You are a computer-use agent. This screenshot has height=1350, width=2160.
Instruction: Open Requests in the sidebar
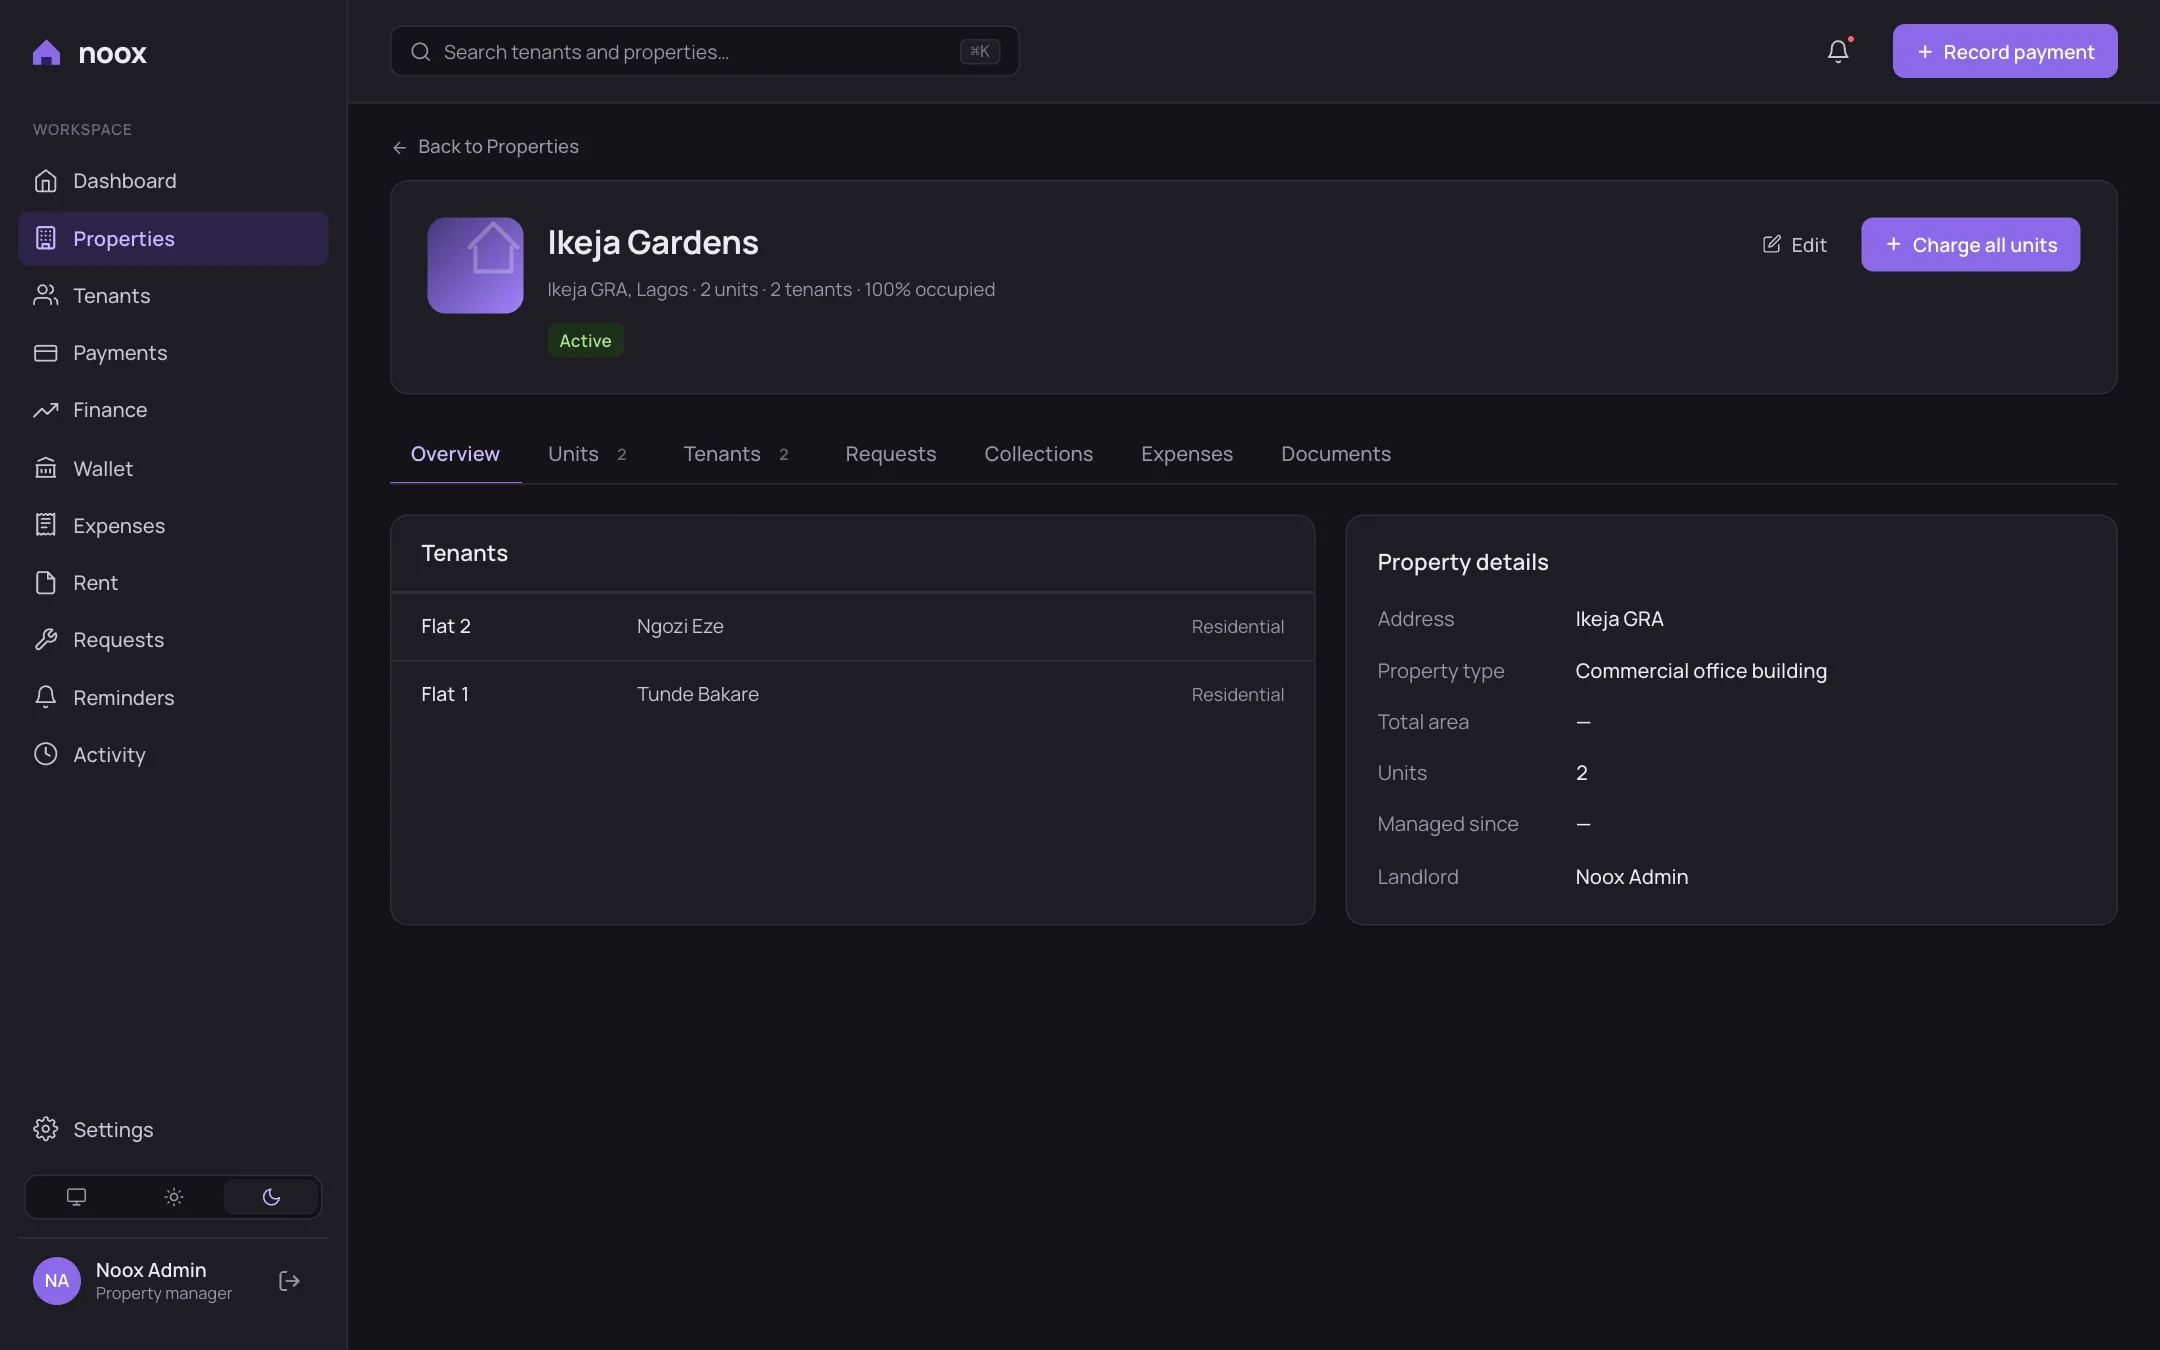[x=173, y=640]
